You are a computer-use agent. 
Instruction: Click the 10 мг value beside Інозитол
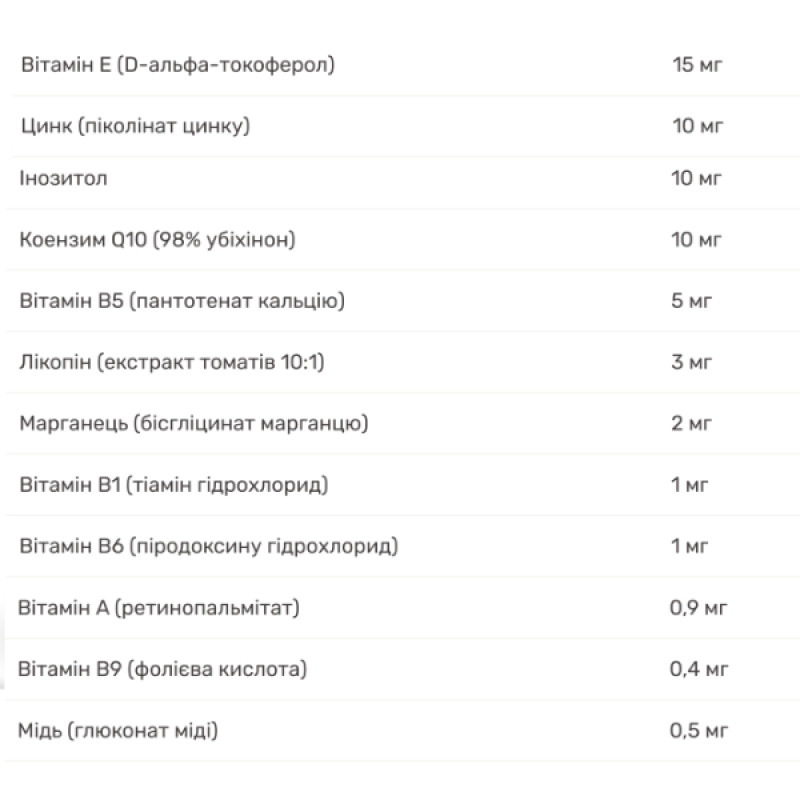pos(696,179)
